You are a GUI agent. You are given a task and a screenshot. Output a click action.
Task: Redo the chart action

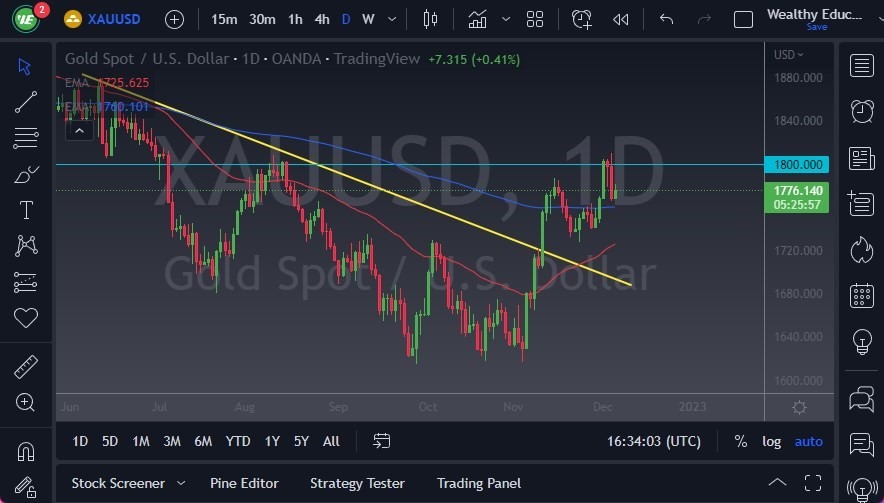tap(704, 19)
